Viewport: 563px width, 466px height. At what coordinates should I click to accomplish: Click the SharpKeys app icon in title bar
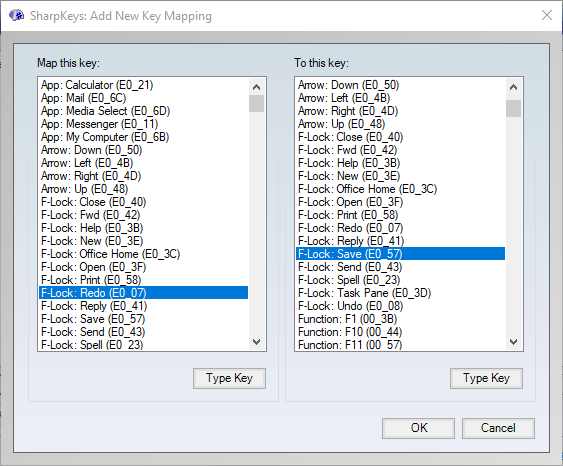pos(17,15)
